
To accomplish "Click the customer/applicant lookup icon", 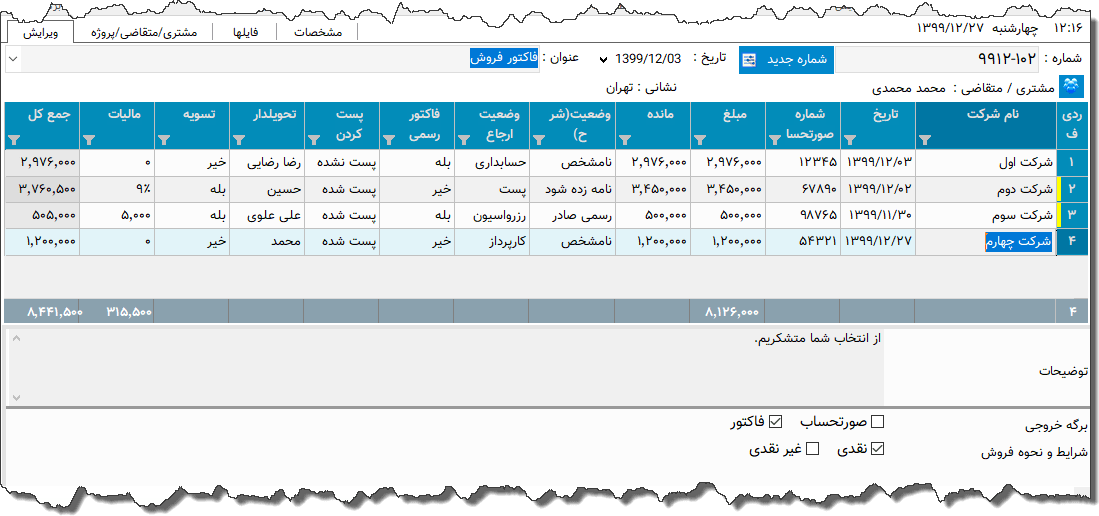I will pyautogui.click(x=1072, y=87).
